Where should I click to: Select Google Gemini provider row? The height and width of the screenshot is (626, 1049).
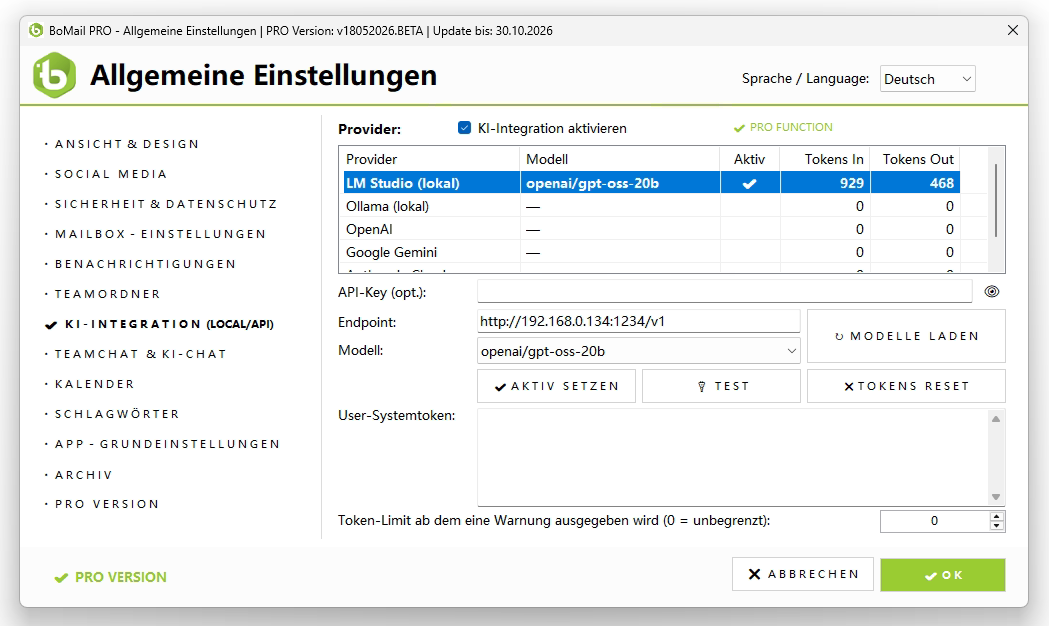click(x=652, y=252)
